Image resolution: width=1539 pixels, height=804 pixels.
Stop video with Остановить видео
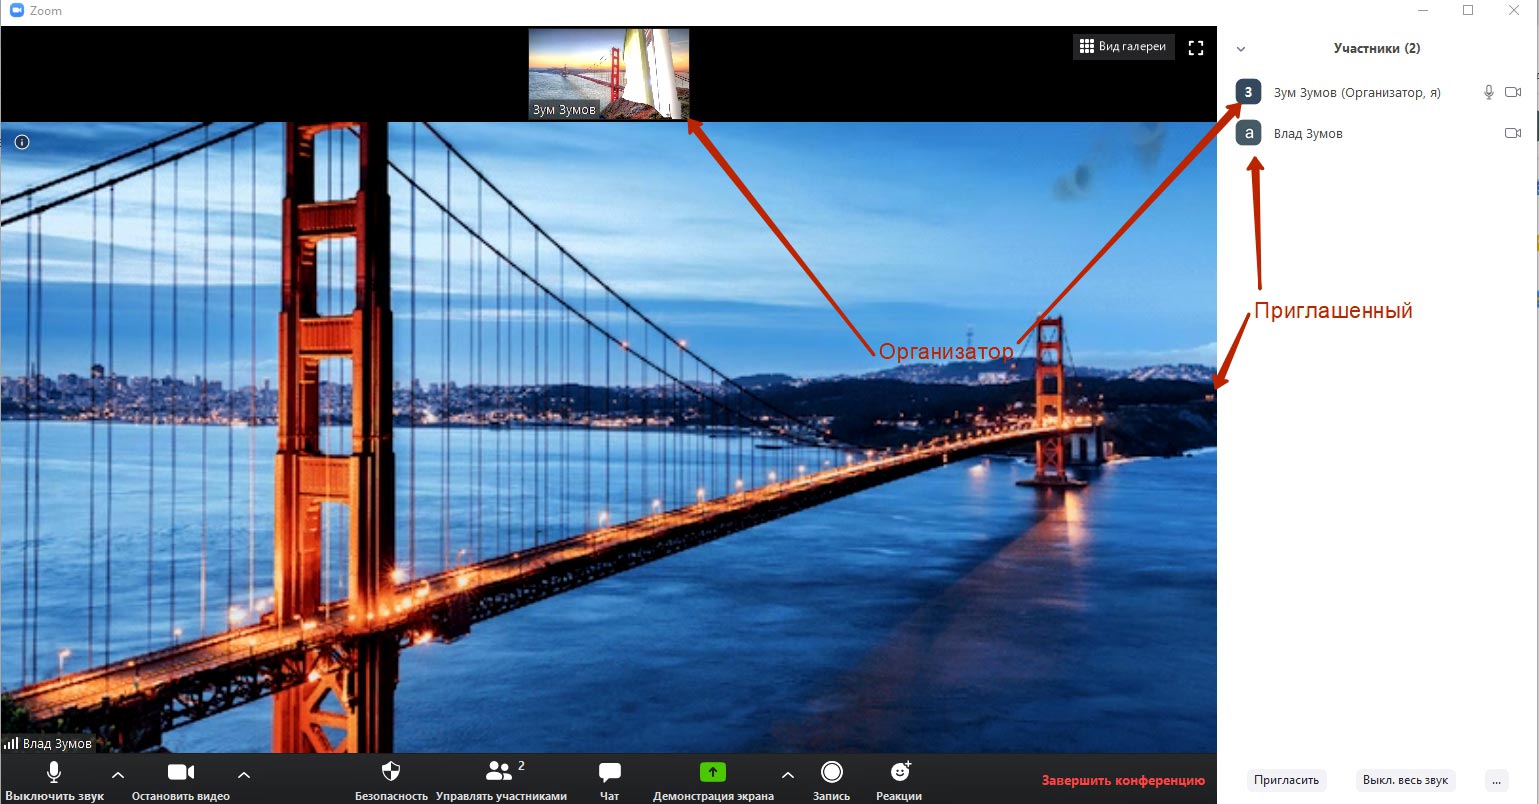(x=181, y=781)
